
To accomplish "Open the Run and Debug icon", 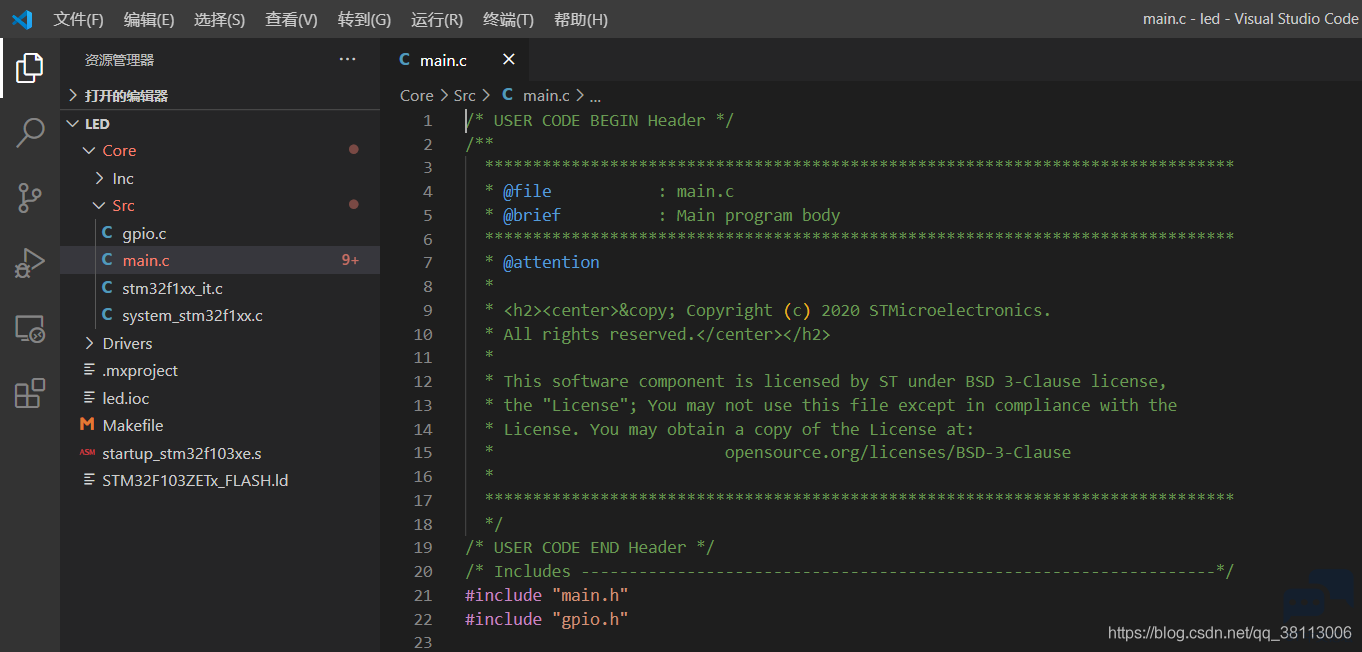I will (30, 263).
